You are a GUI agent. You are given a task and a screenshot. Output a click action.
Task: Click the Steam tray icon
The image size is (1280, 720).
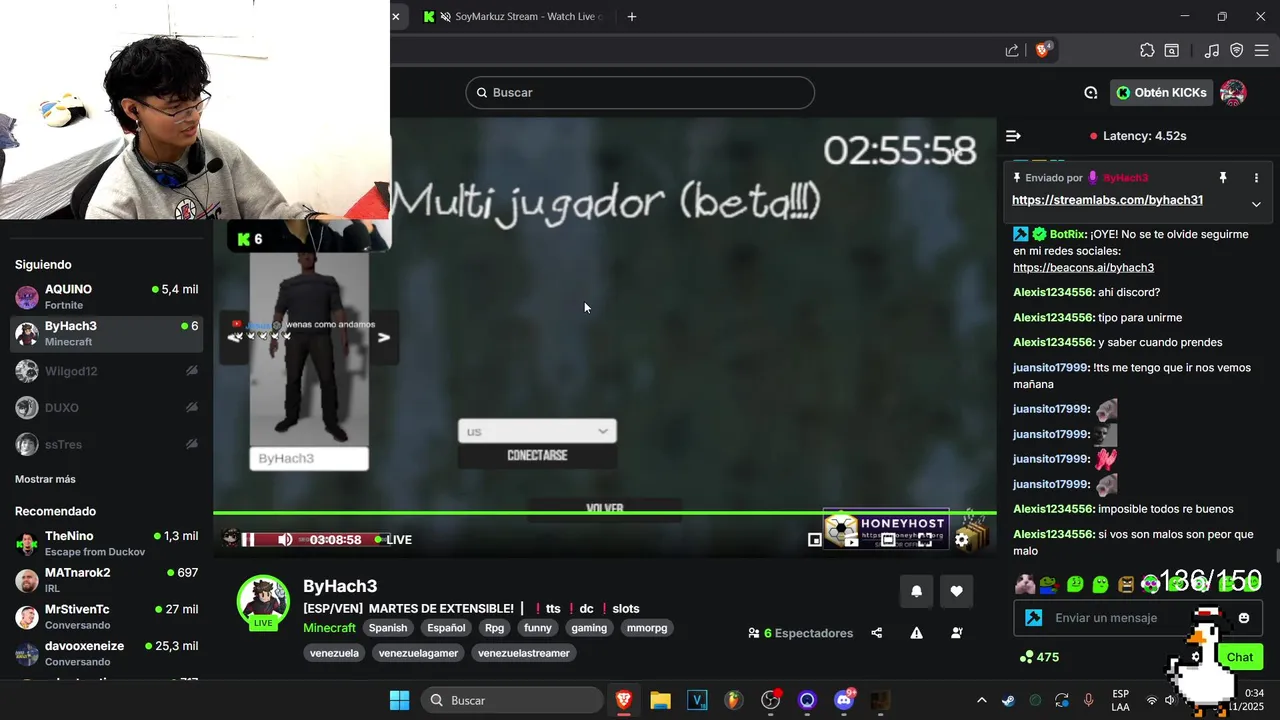(x=1008, y=700)
